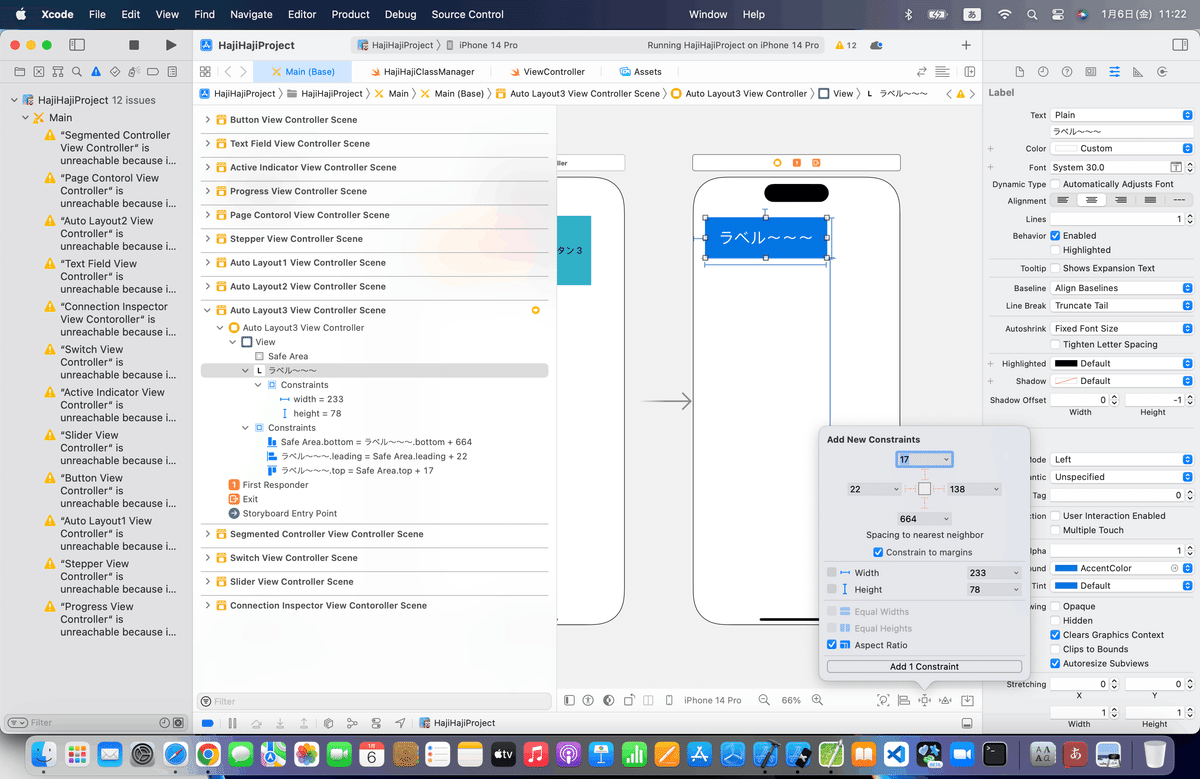Viewport: 1200px width, 779px height.
Task: Open the Find navigator magnifier icon
Action: (x=76, y=72)
